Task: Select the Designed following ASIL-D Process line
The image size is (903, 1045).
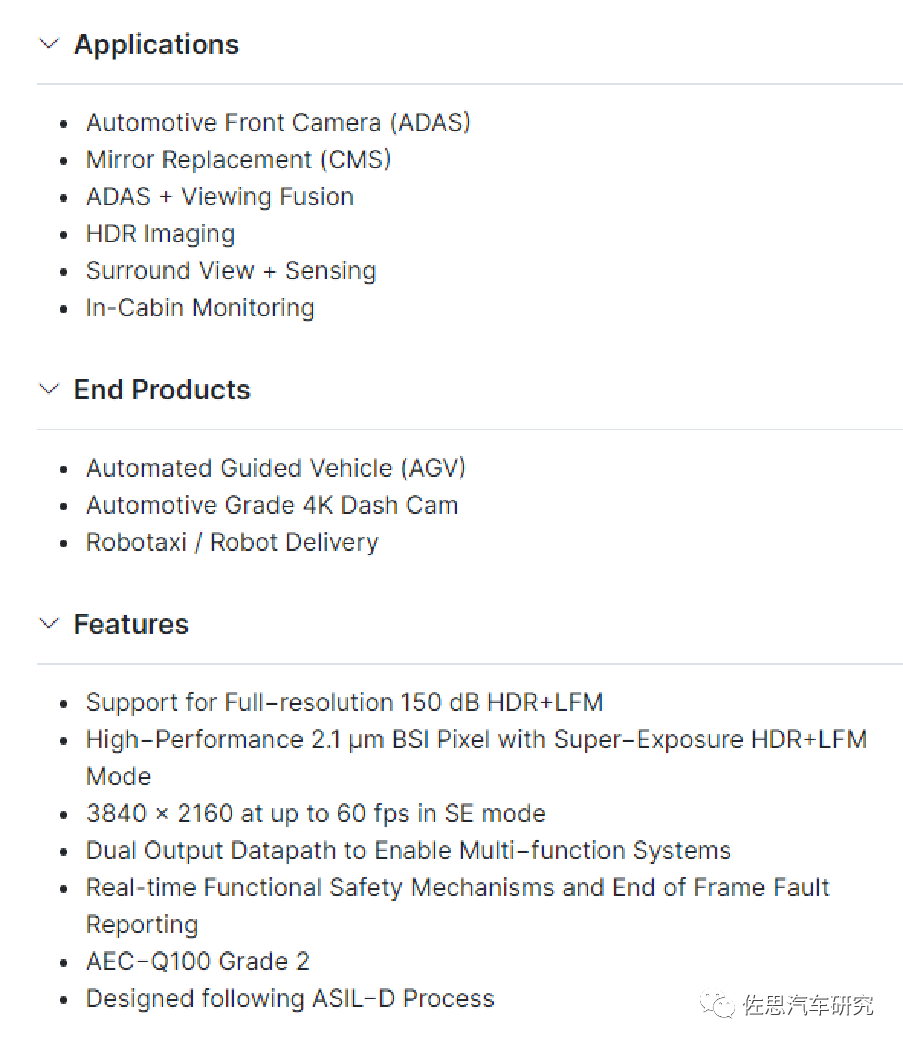Action: 290,999
